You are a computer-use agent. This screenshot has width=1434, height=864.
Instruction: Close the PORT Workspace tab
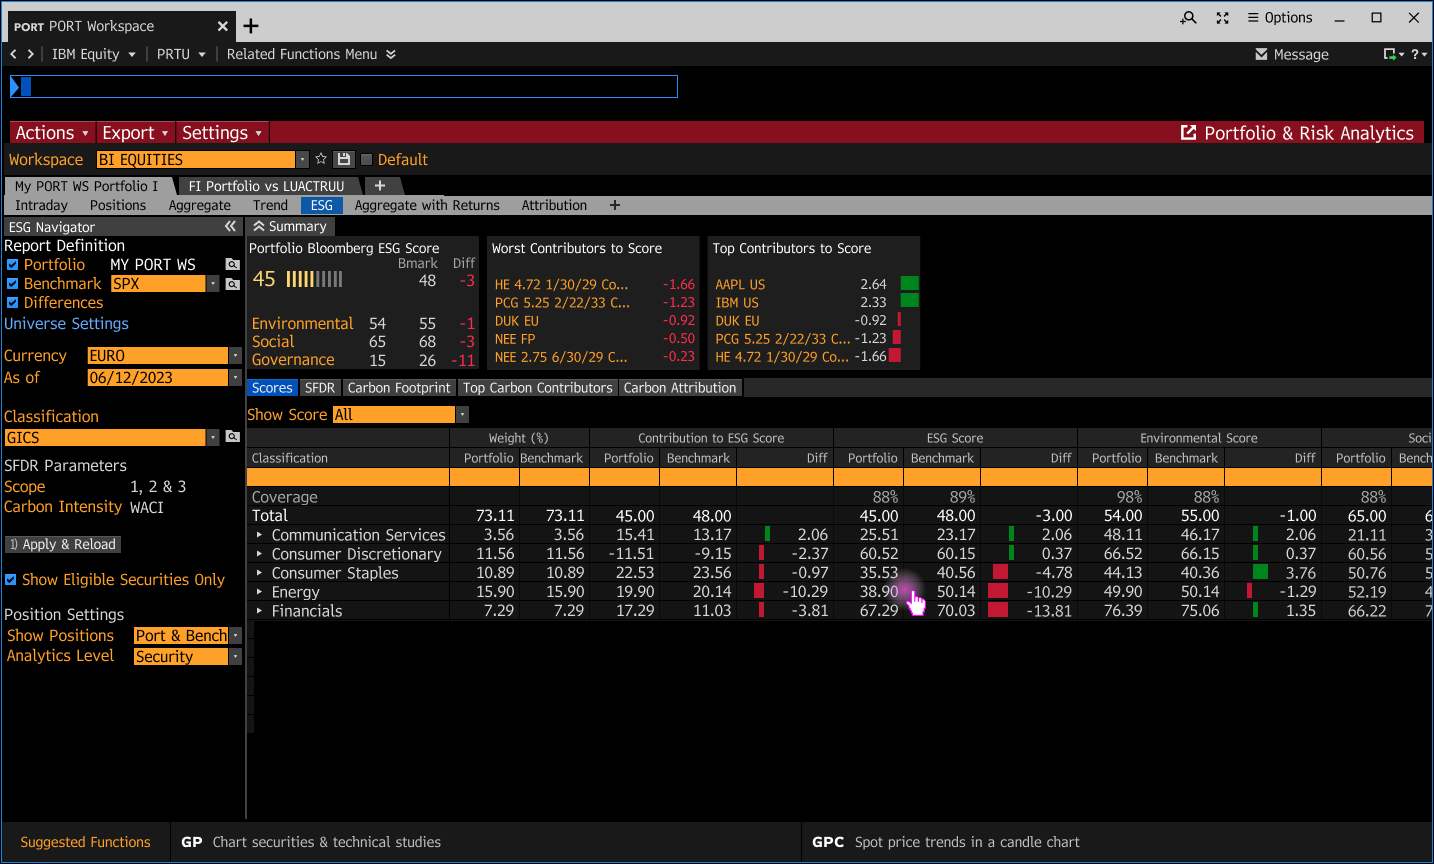coord(223,26)
